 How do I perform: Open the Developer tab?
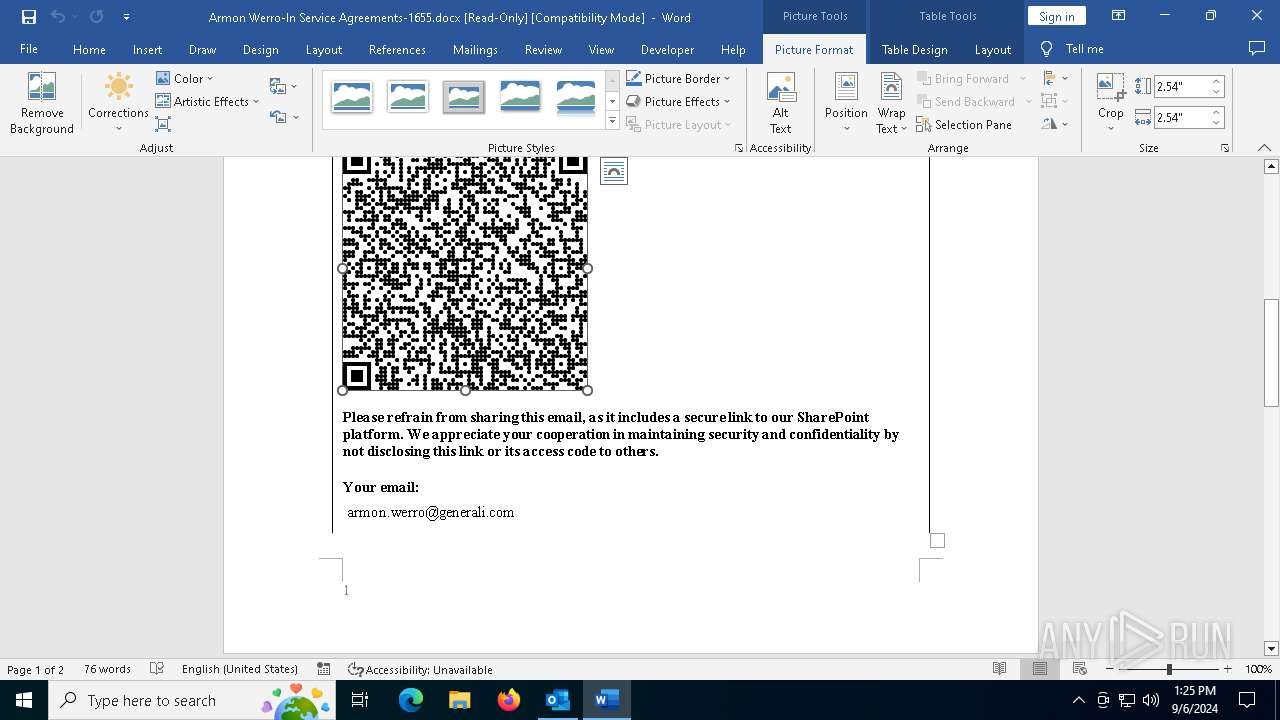pyautogui.click(x=667, y=49)
